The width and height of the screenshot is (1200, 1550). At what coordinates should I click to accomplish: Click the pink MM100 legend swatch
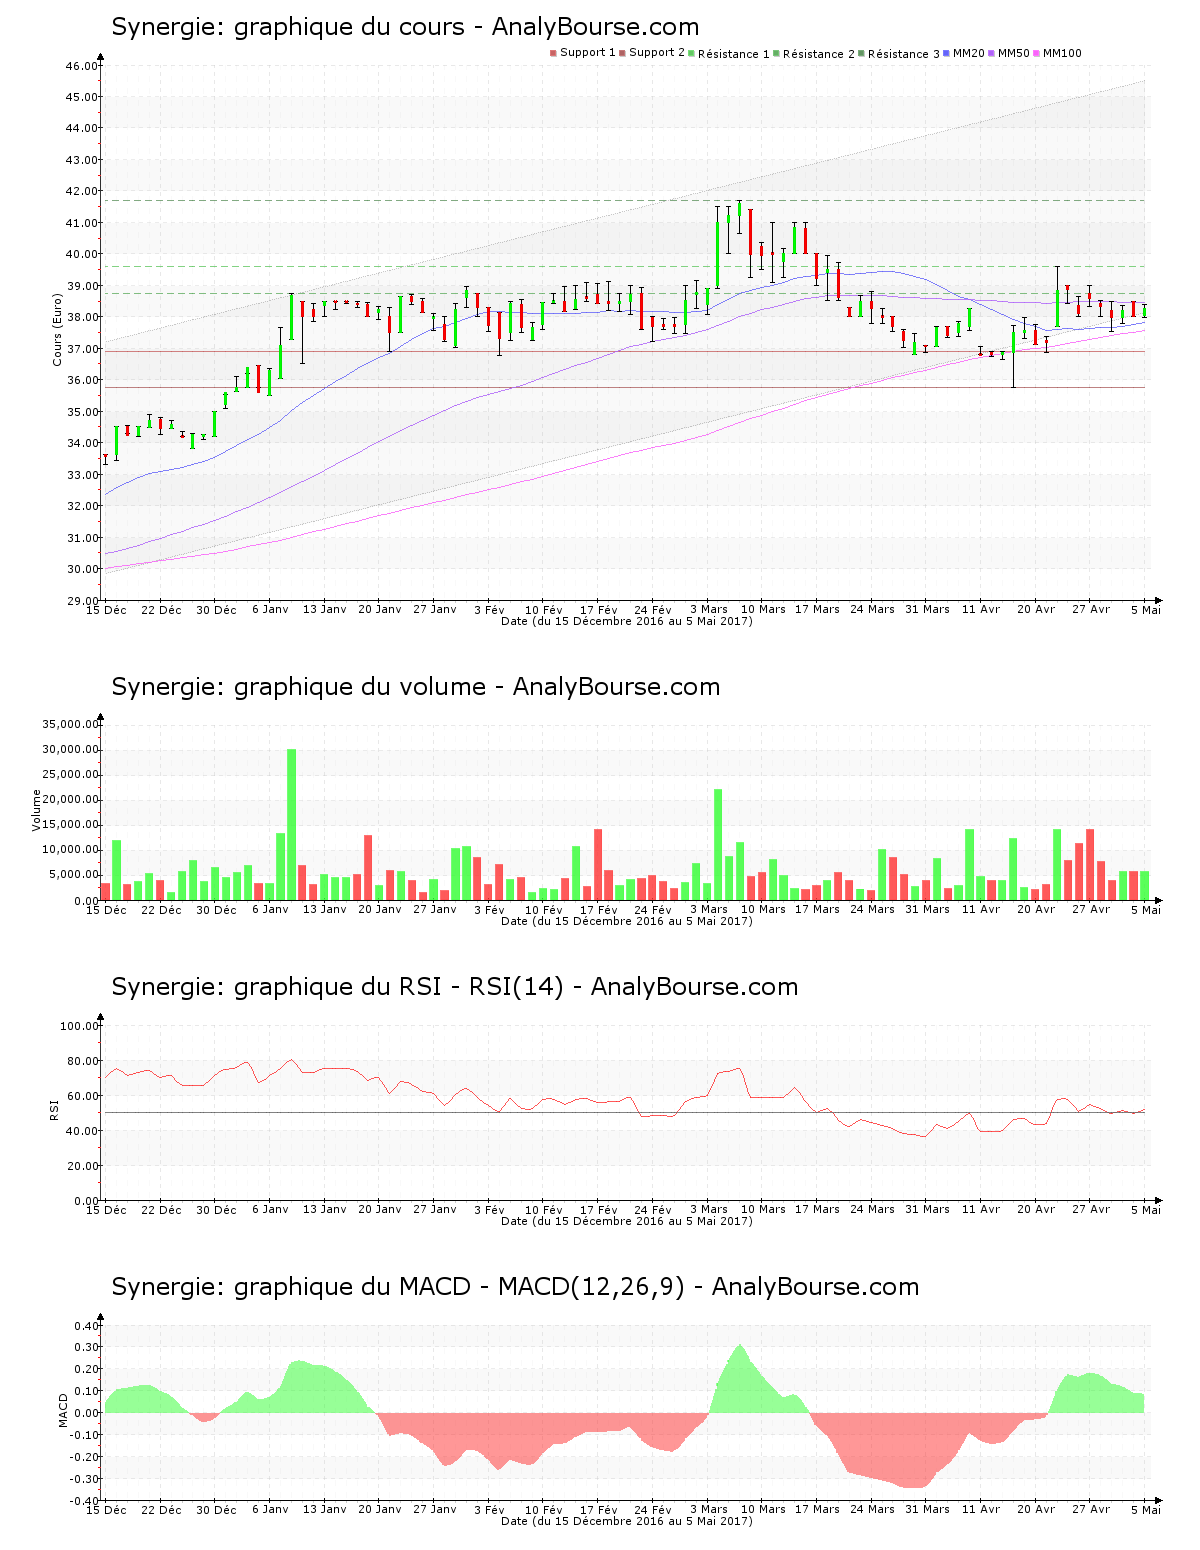click(1037, 53)
